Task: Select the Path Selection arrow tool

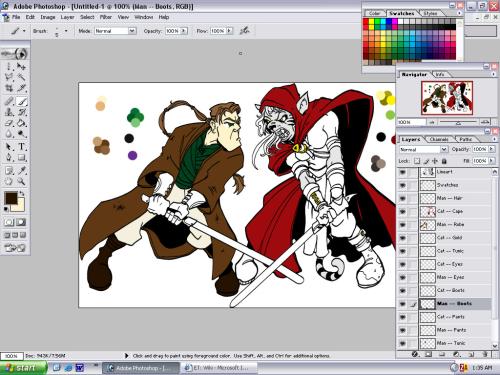Action: pyautogui.click(x=9, y=147)
